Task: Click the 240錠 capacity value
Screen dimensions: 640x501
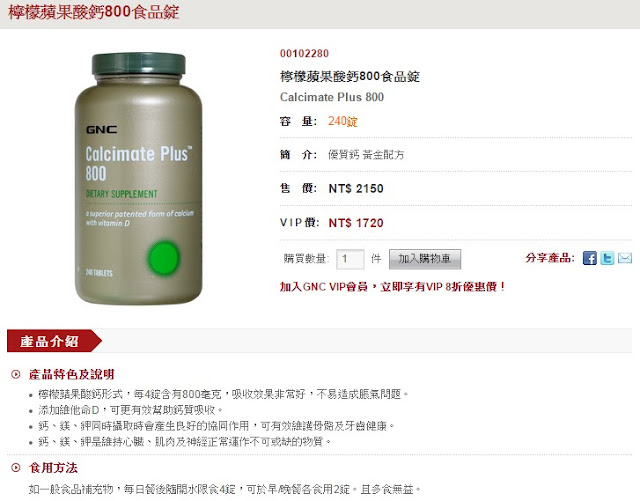Action: [x=343, y=121]
